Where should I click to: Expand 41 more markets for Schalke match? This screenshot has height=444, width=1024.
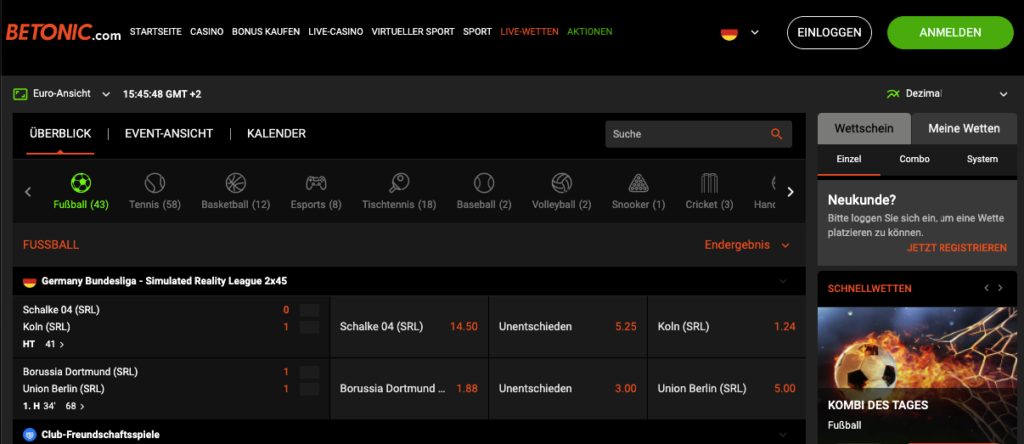coord(55,344)
